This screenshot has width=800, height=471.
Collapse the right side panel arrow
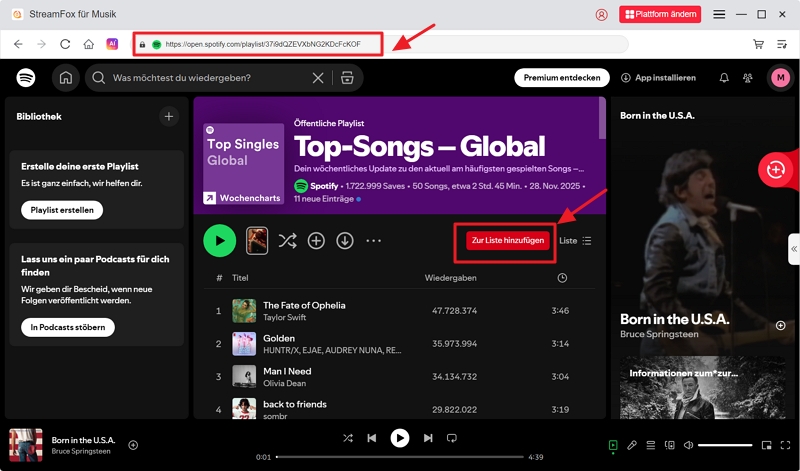click(794, 249)
